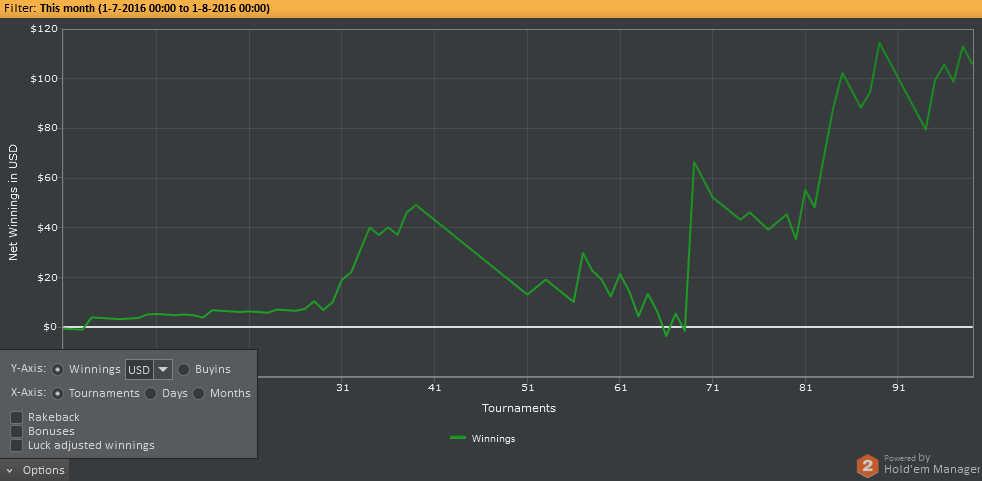Click the peak point near tournament 89
The width and height of the screenshot is (982, 481).
(x=879, y=43)
